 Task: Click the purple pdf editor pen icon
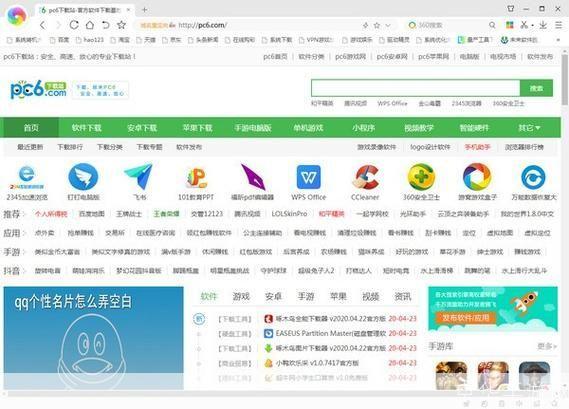tap(253, 177)
